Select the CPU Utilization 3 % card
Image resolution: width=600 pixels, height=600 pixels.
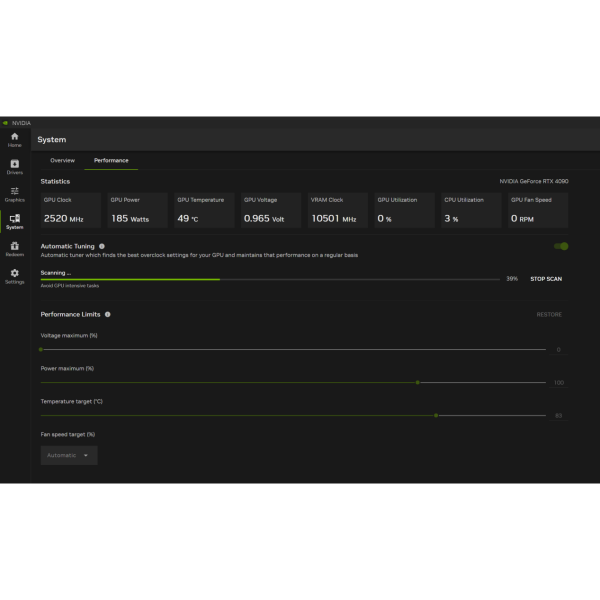[x=471, y=210]
